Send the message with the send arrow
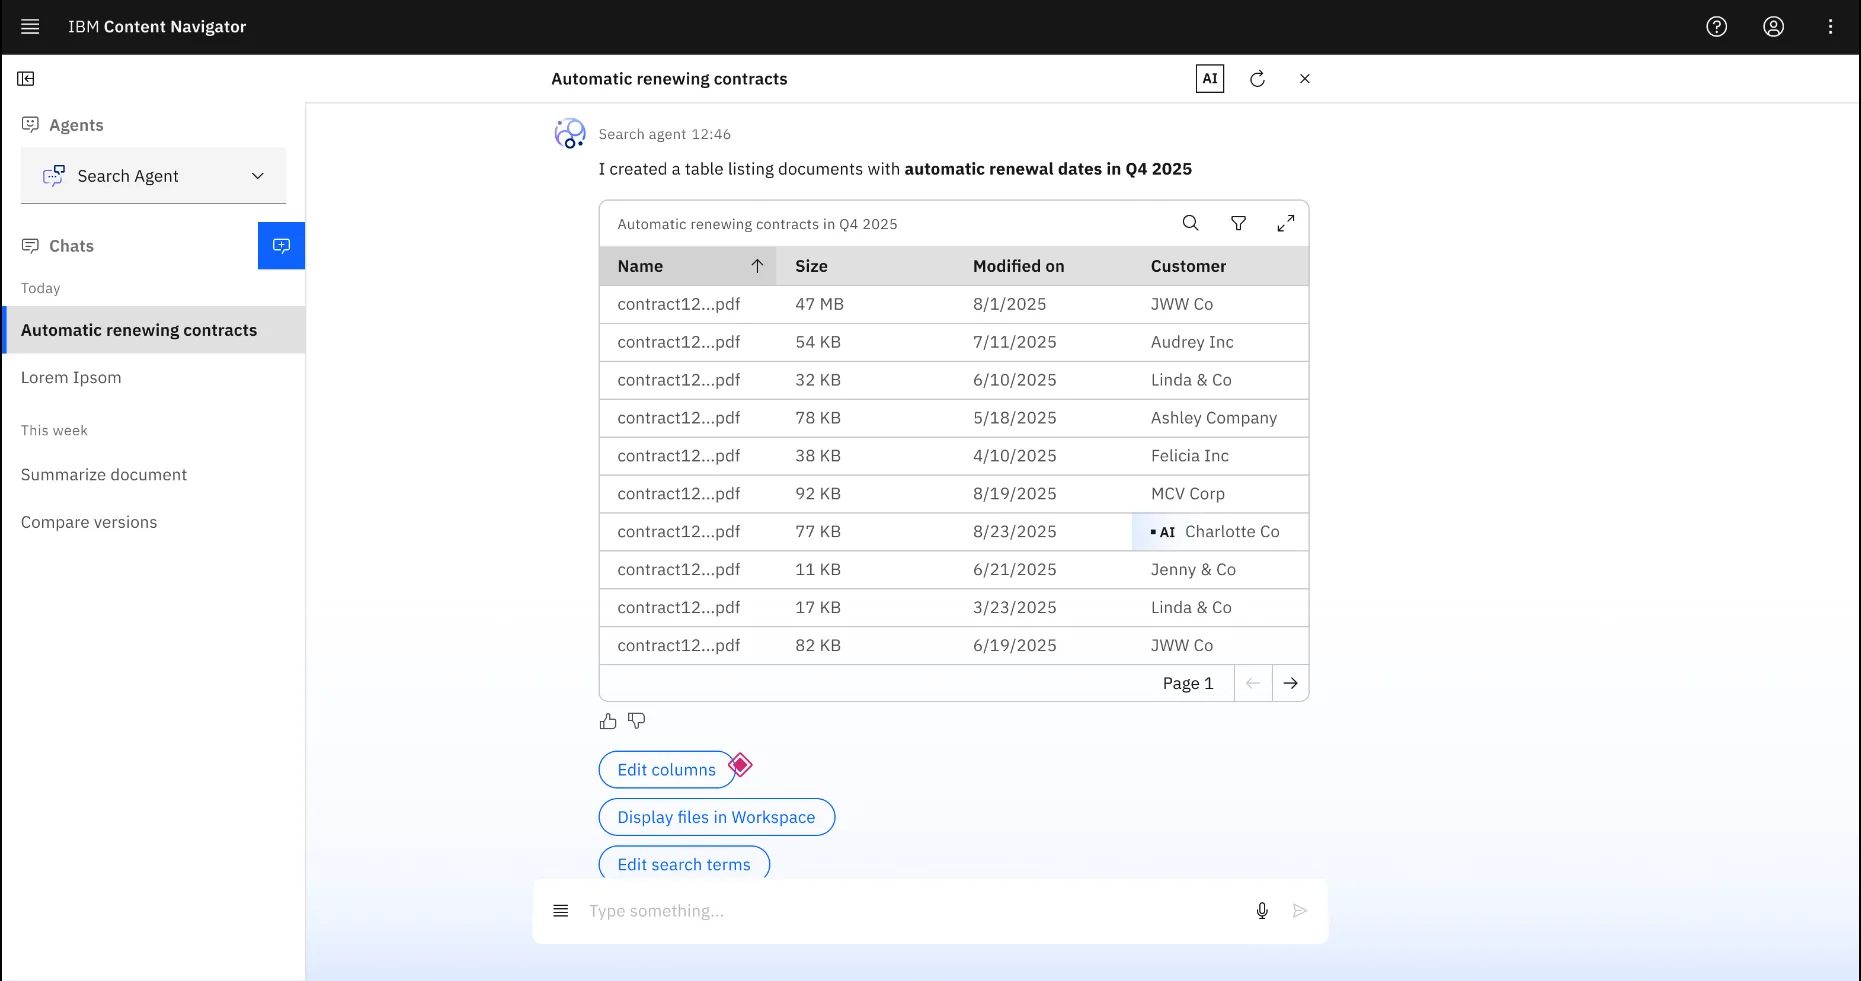 point(1299,911)
